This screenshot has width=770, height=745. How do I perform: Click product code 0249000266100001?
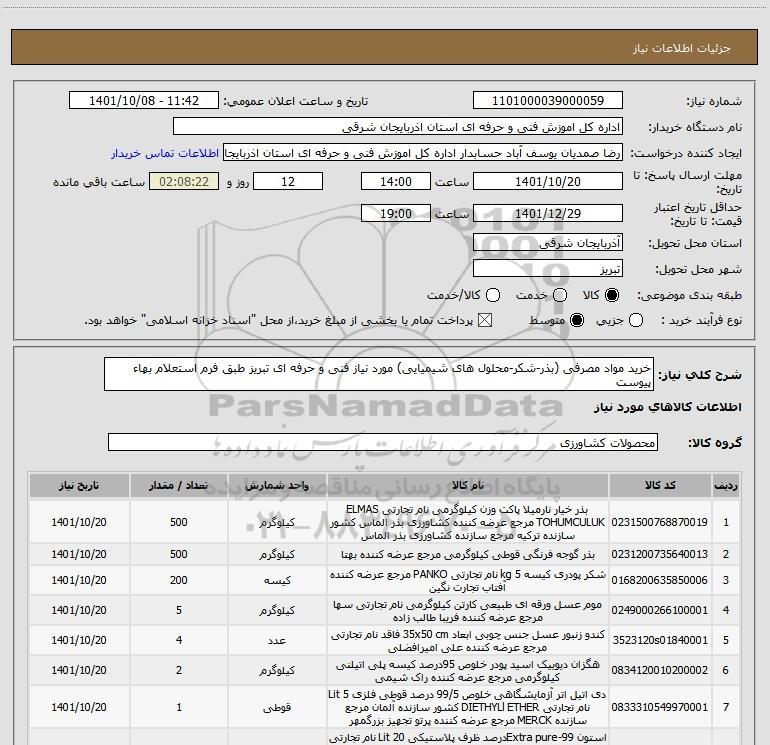pos(660,610)
